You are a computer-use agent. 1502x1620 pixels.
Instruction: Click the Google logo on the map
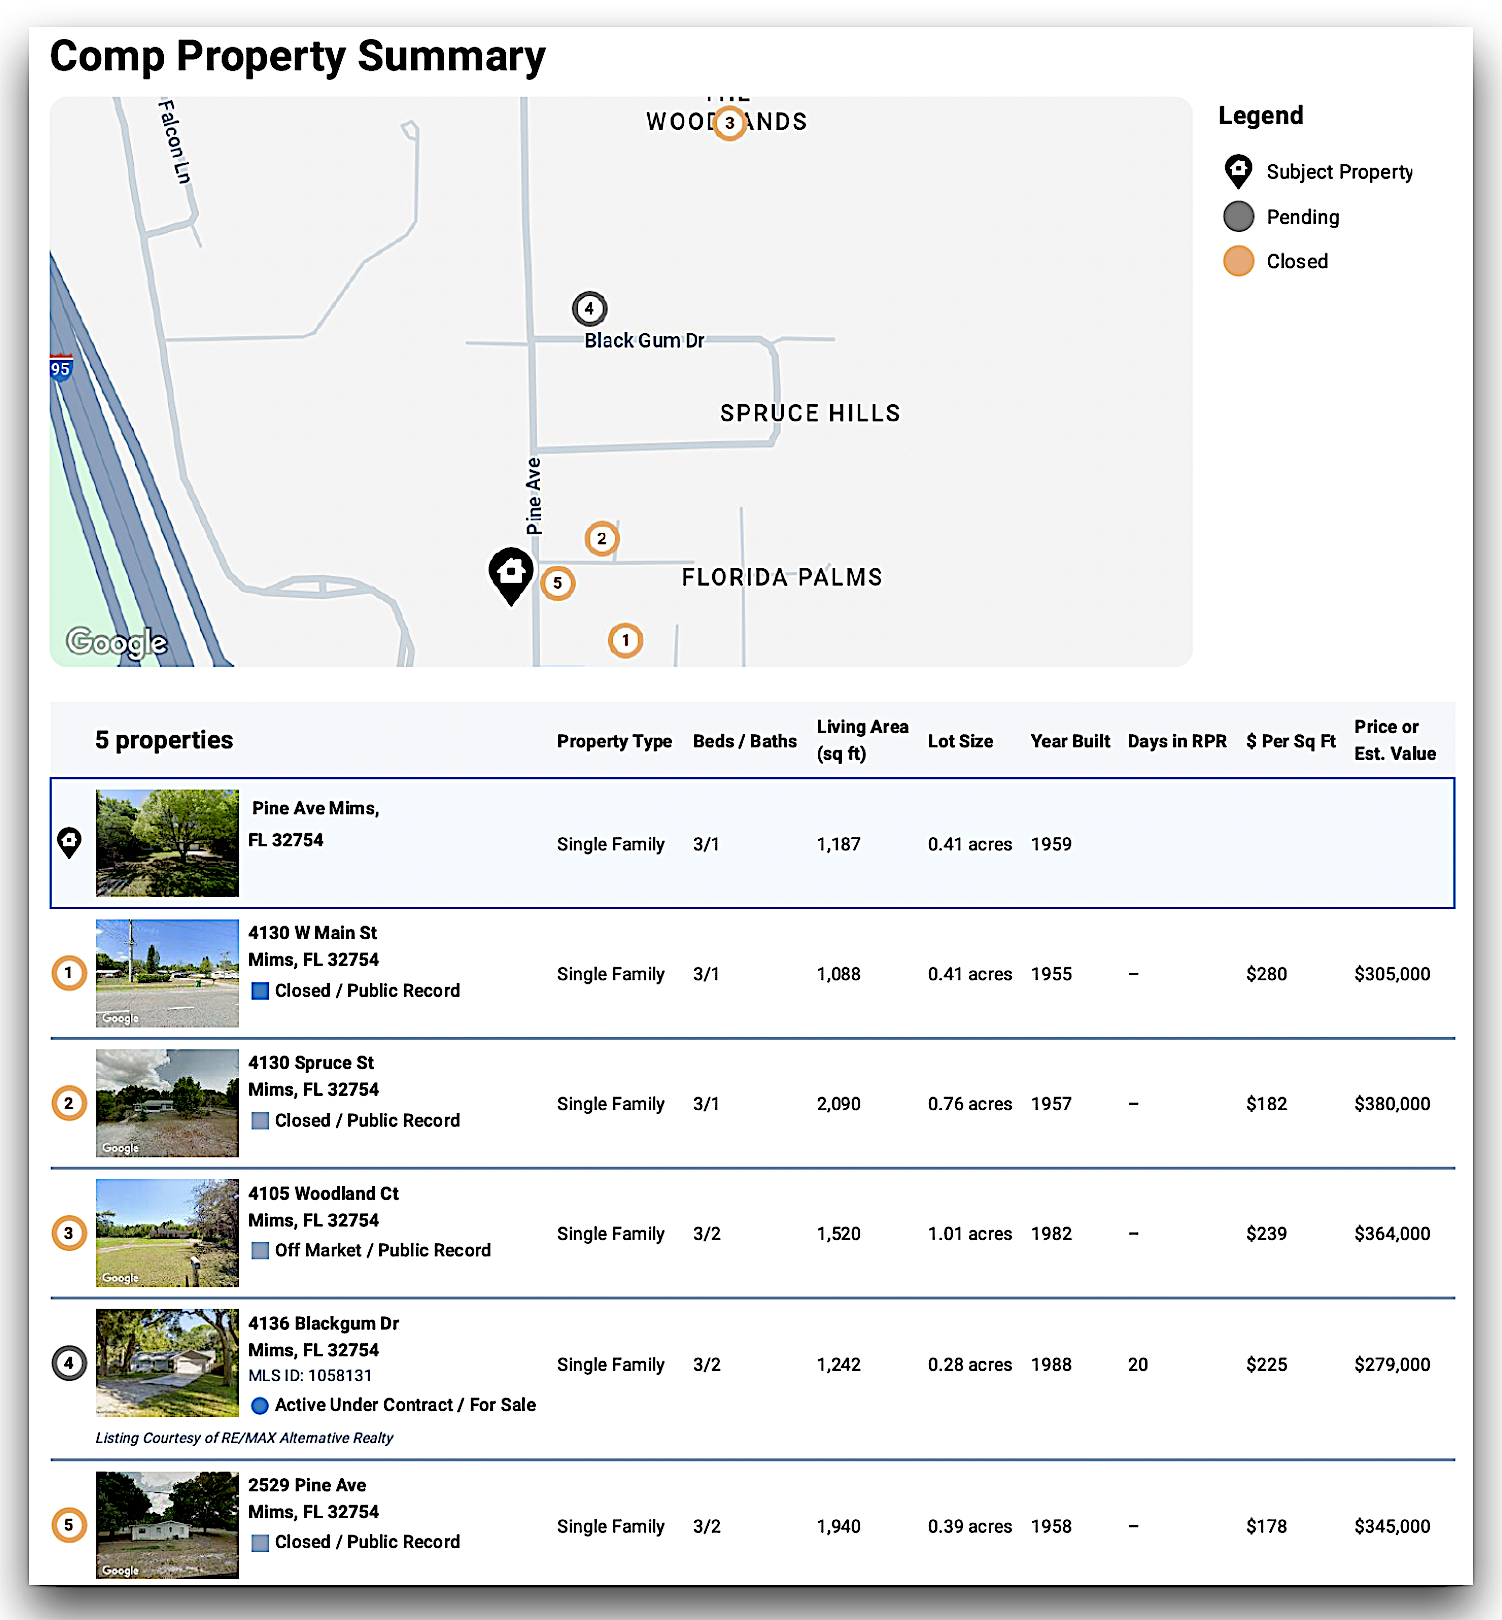(x=116, y=642)
